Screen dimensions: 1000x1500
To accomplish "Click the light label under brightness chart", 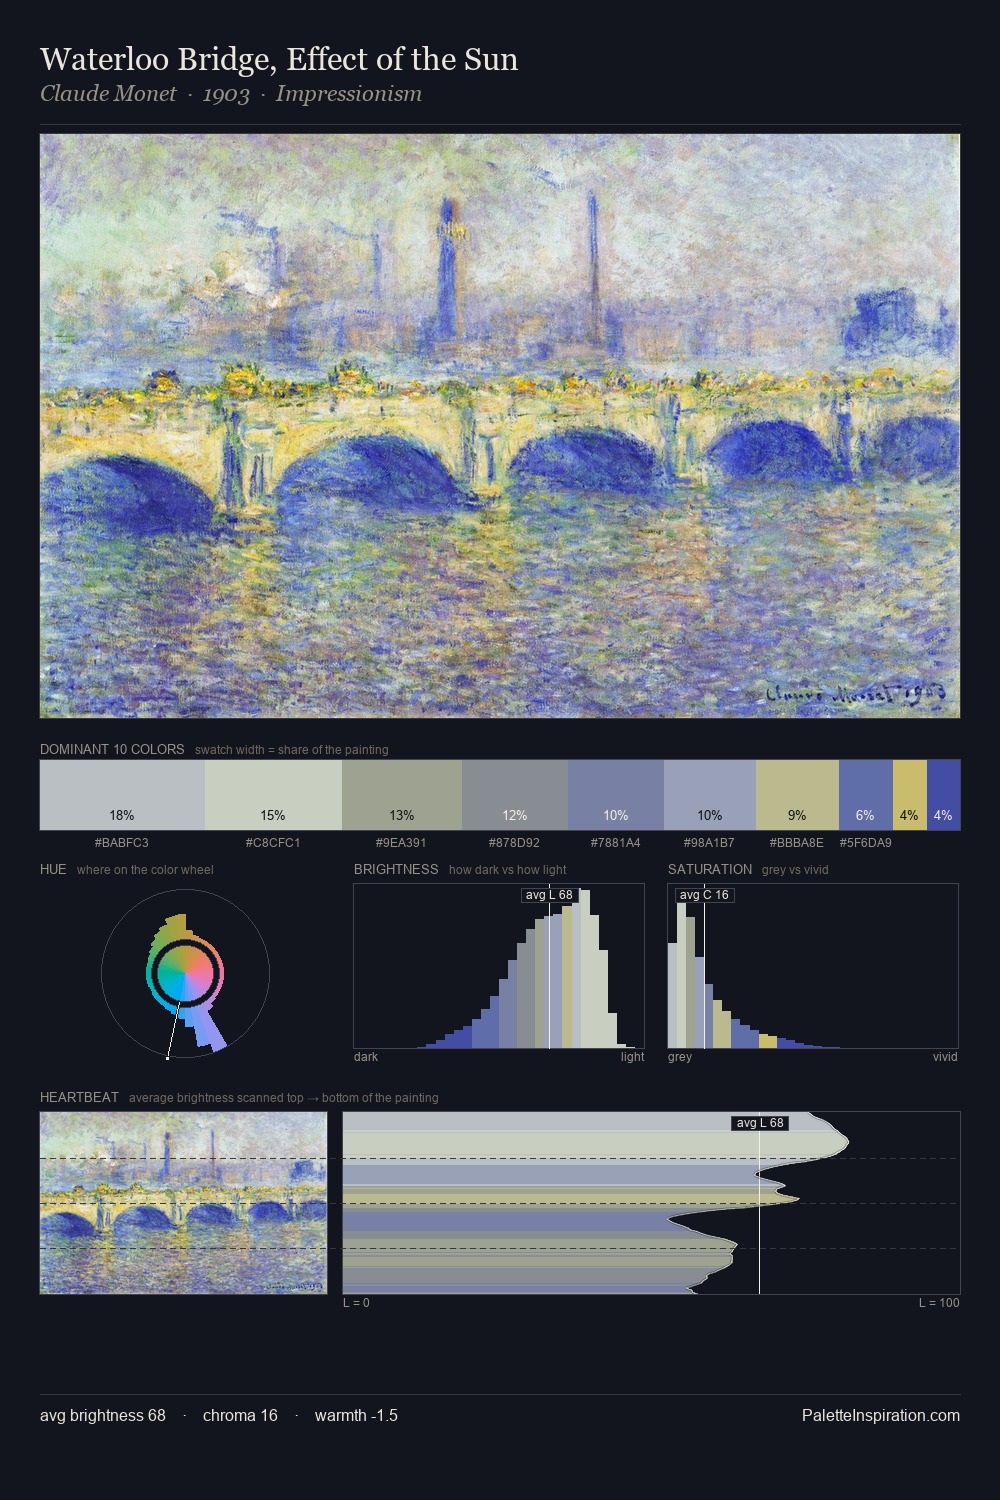I will click(x=632, y=1057).
